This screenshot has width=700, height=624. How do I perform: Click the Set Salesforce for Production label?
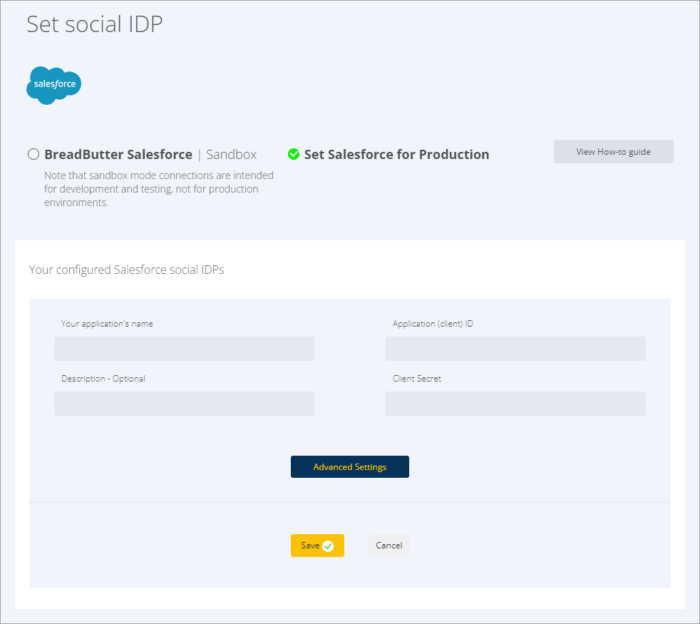[x=396, y=154]
